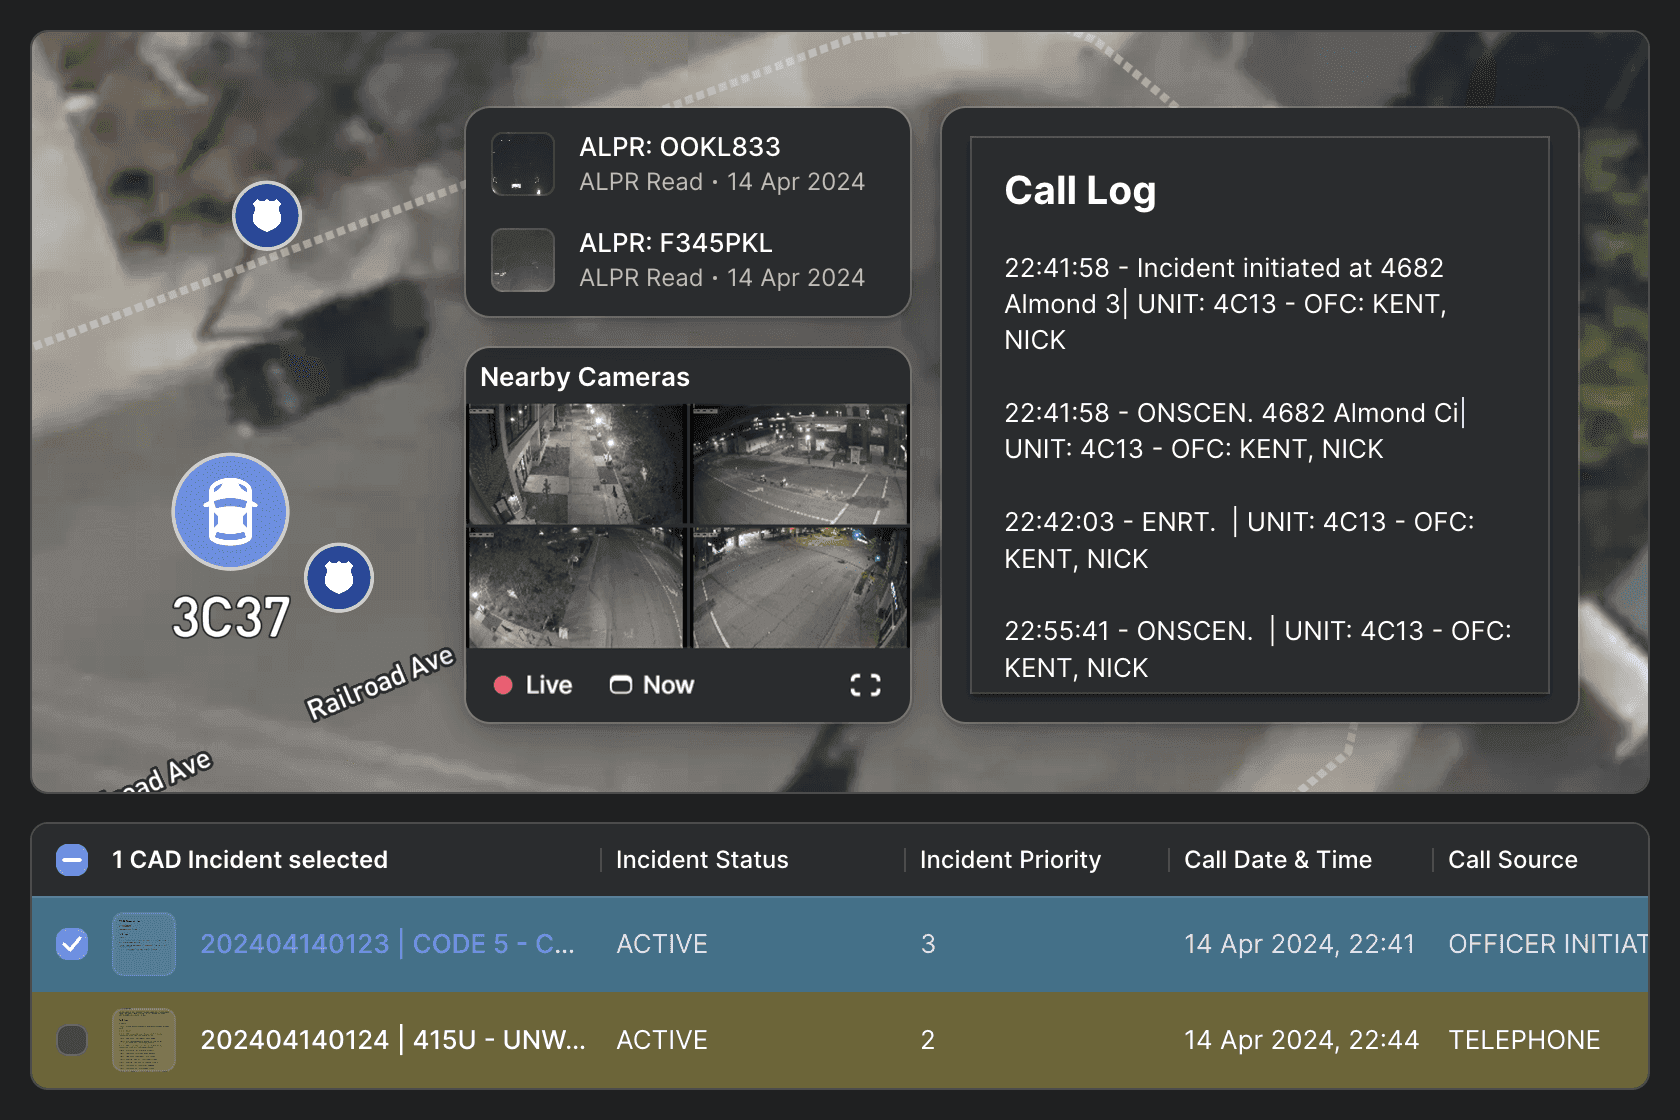This screenshot has width=1680, height=1120.
Task: View the top-left camera feed
Action: pos(576,464)
